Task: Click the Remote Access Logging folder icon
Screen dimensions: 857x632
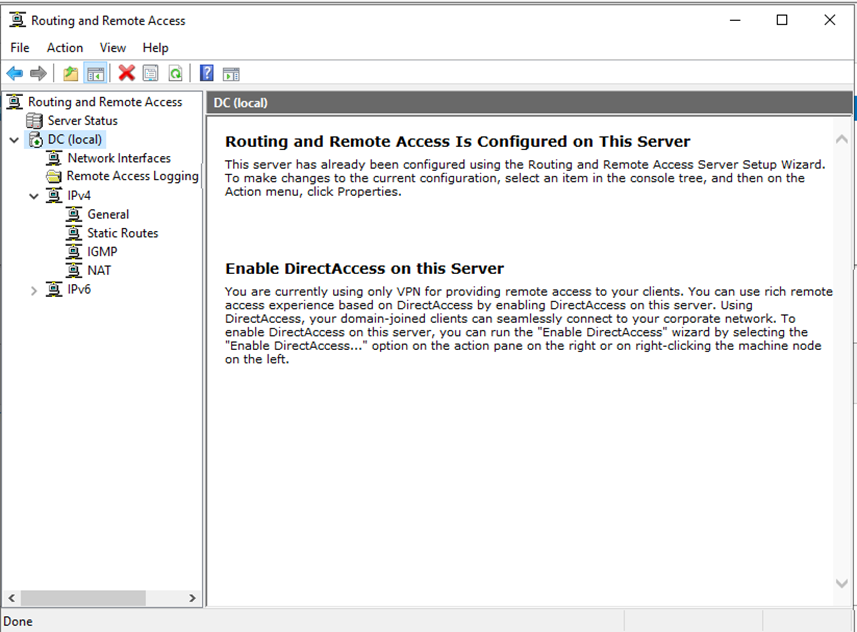Action: click(54, 176)
